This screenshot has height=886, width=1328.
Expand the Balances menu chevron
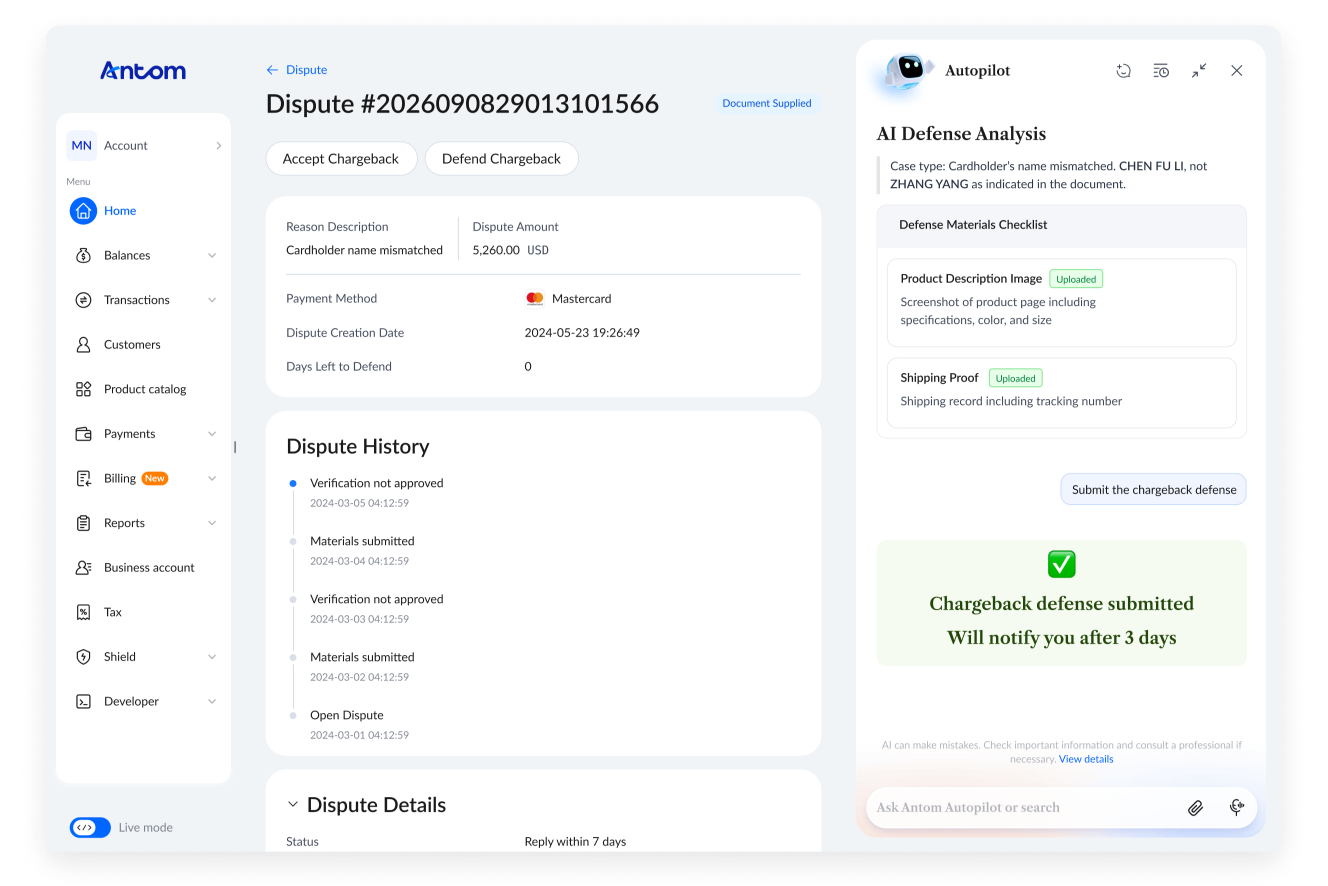(212, 255)
